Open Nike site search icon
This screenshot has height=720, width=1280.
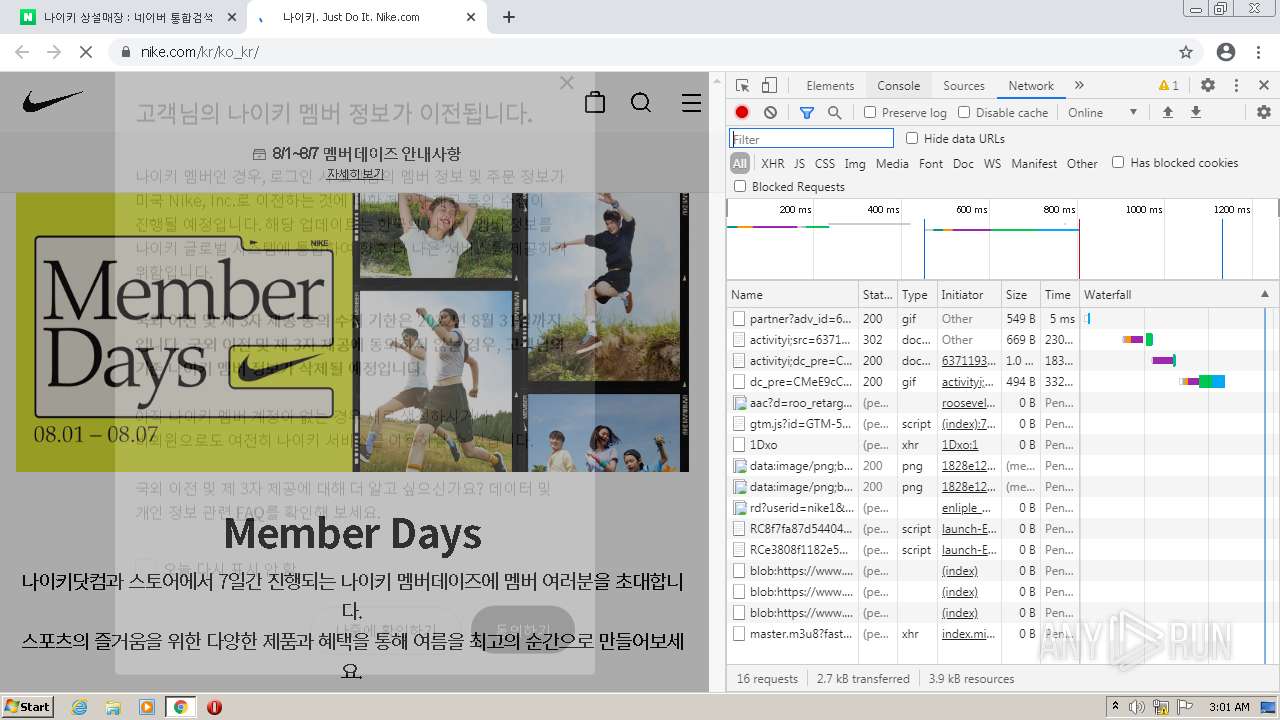tap(641, 102)
